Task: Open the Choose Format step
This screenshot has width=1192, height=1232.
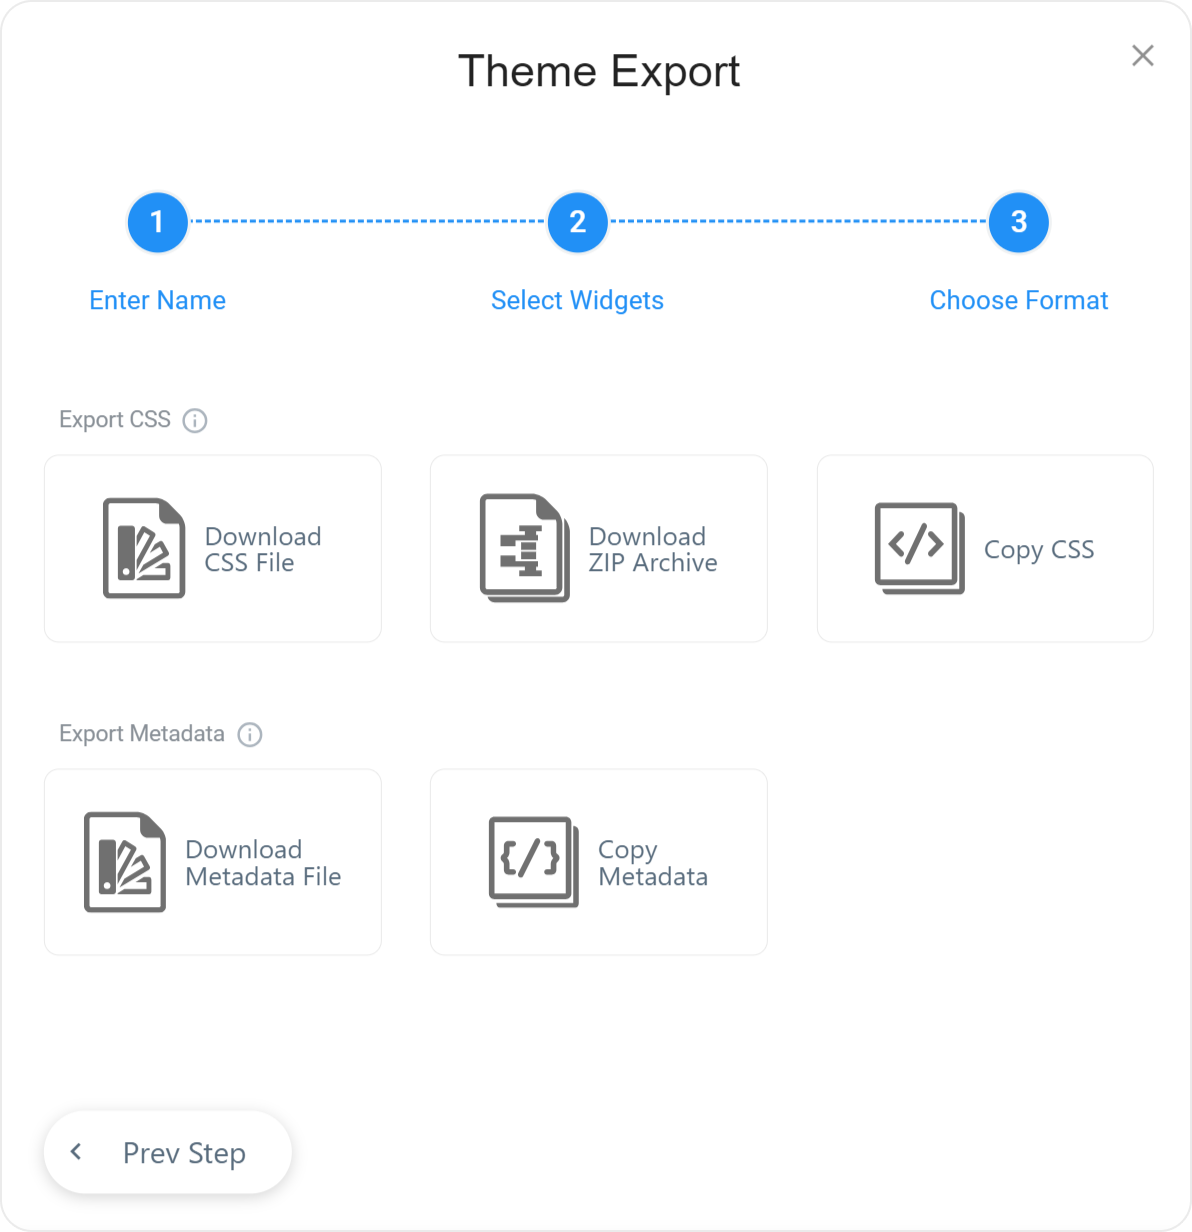Action: point(1018,300)
